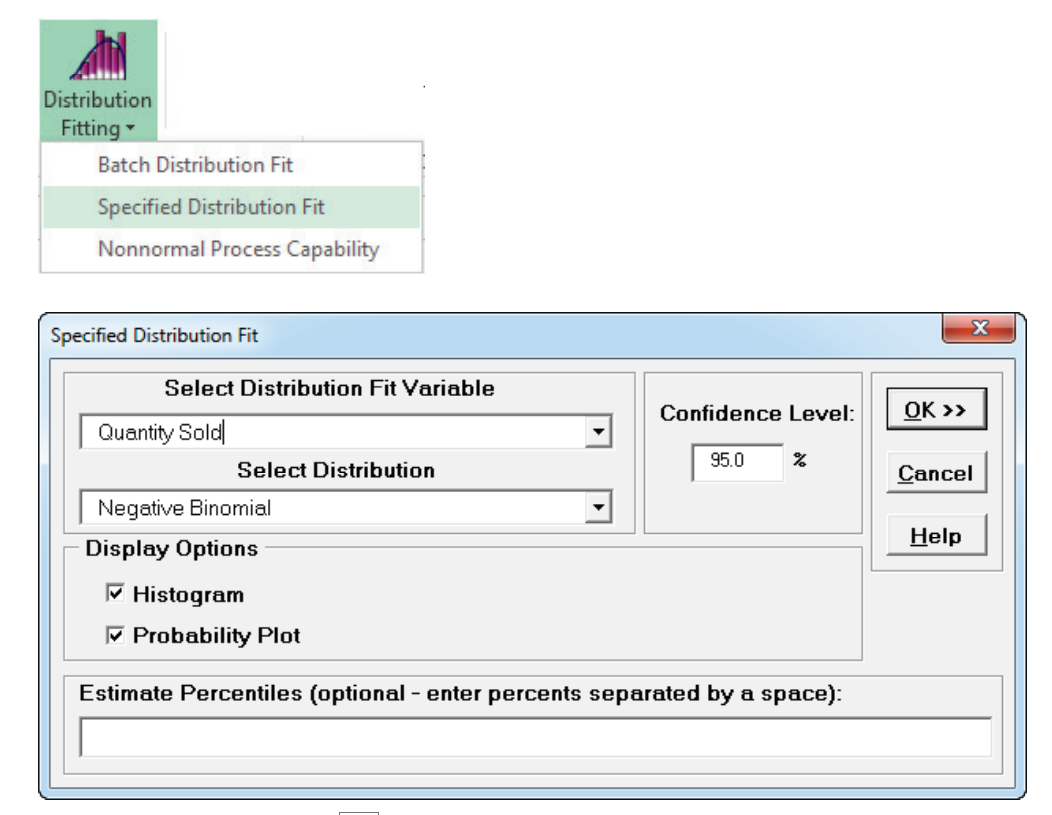
Task: Click the Negative Binomial selection box
Action: (x=330, y=509)
